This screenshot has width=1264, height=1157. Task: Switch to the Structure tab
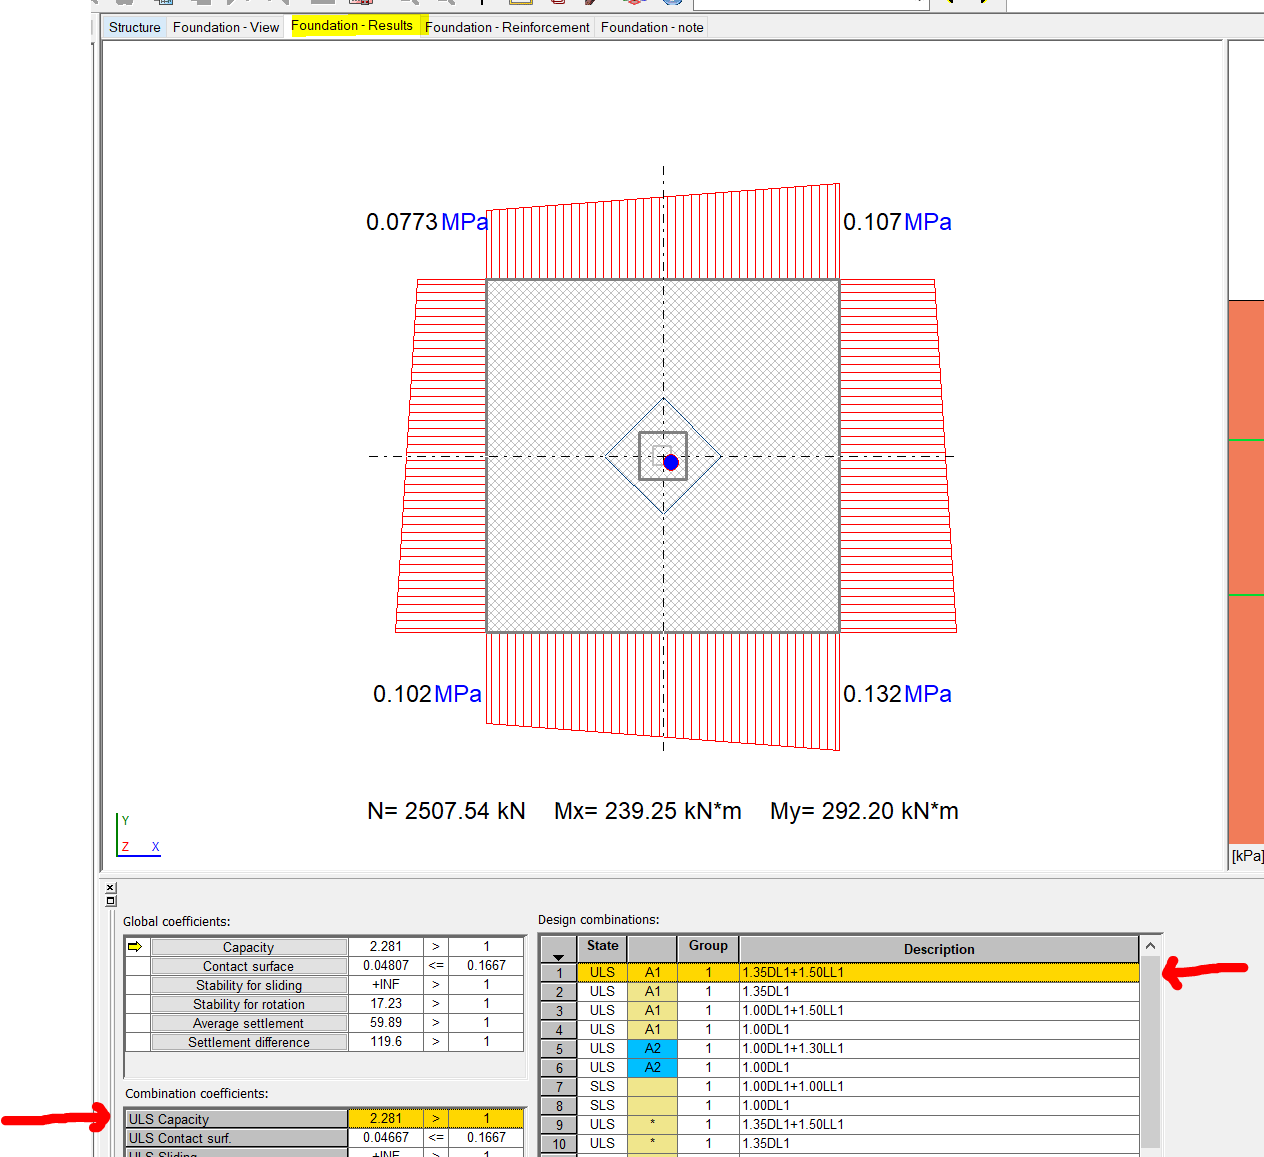134,27
